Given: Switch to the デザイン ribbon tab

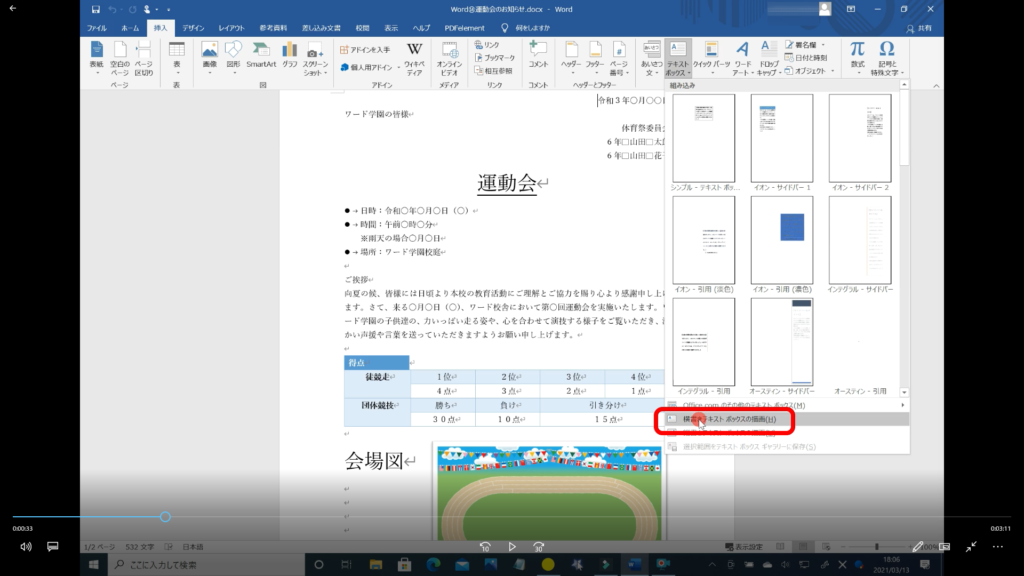Looking at the screenshot, I should tap(193, 28).
